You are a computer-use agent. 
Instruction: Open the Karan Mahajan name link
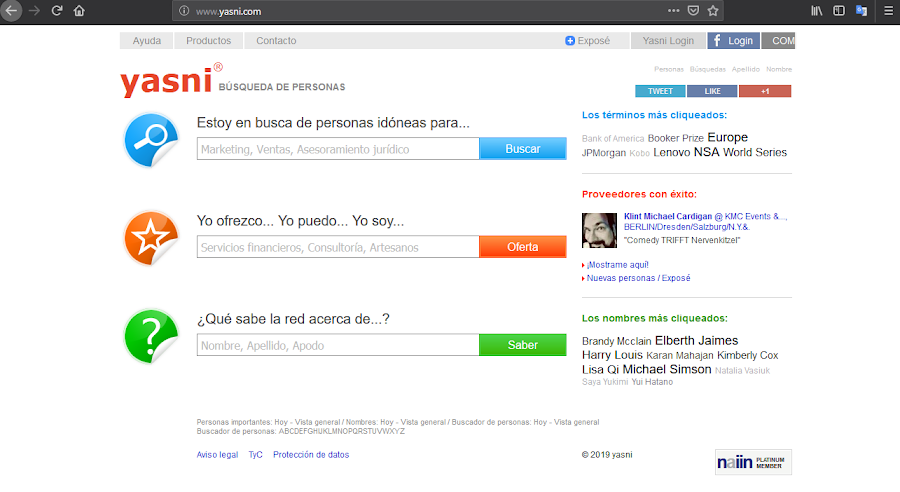(x=680, y=356)
